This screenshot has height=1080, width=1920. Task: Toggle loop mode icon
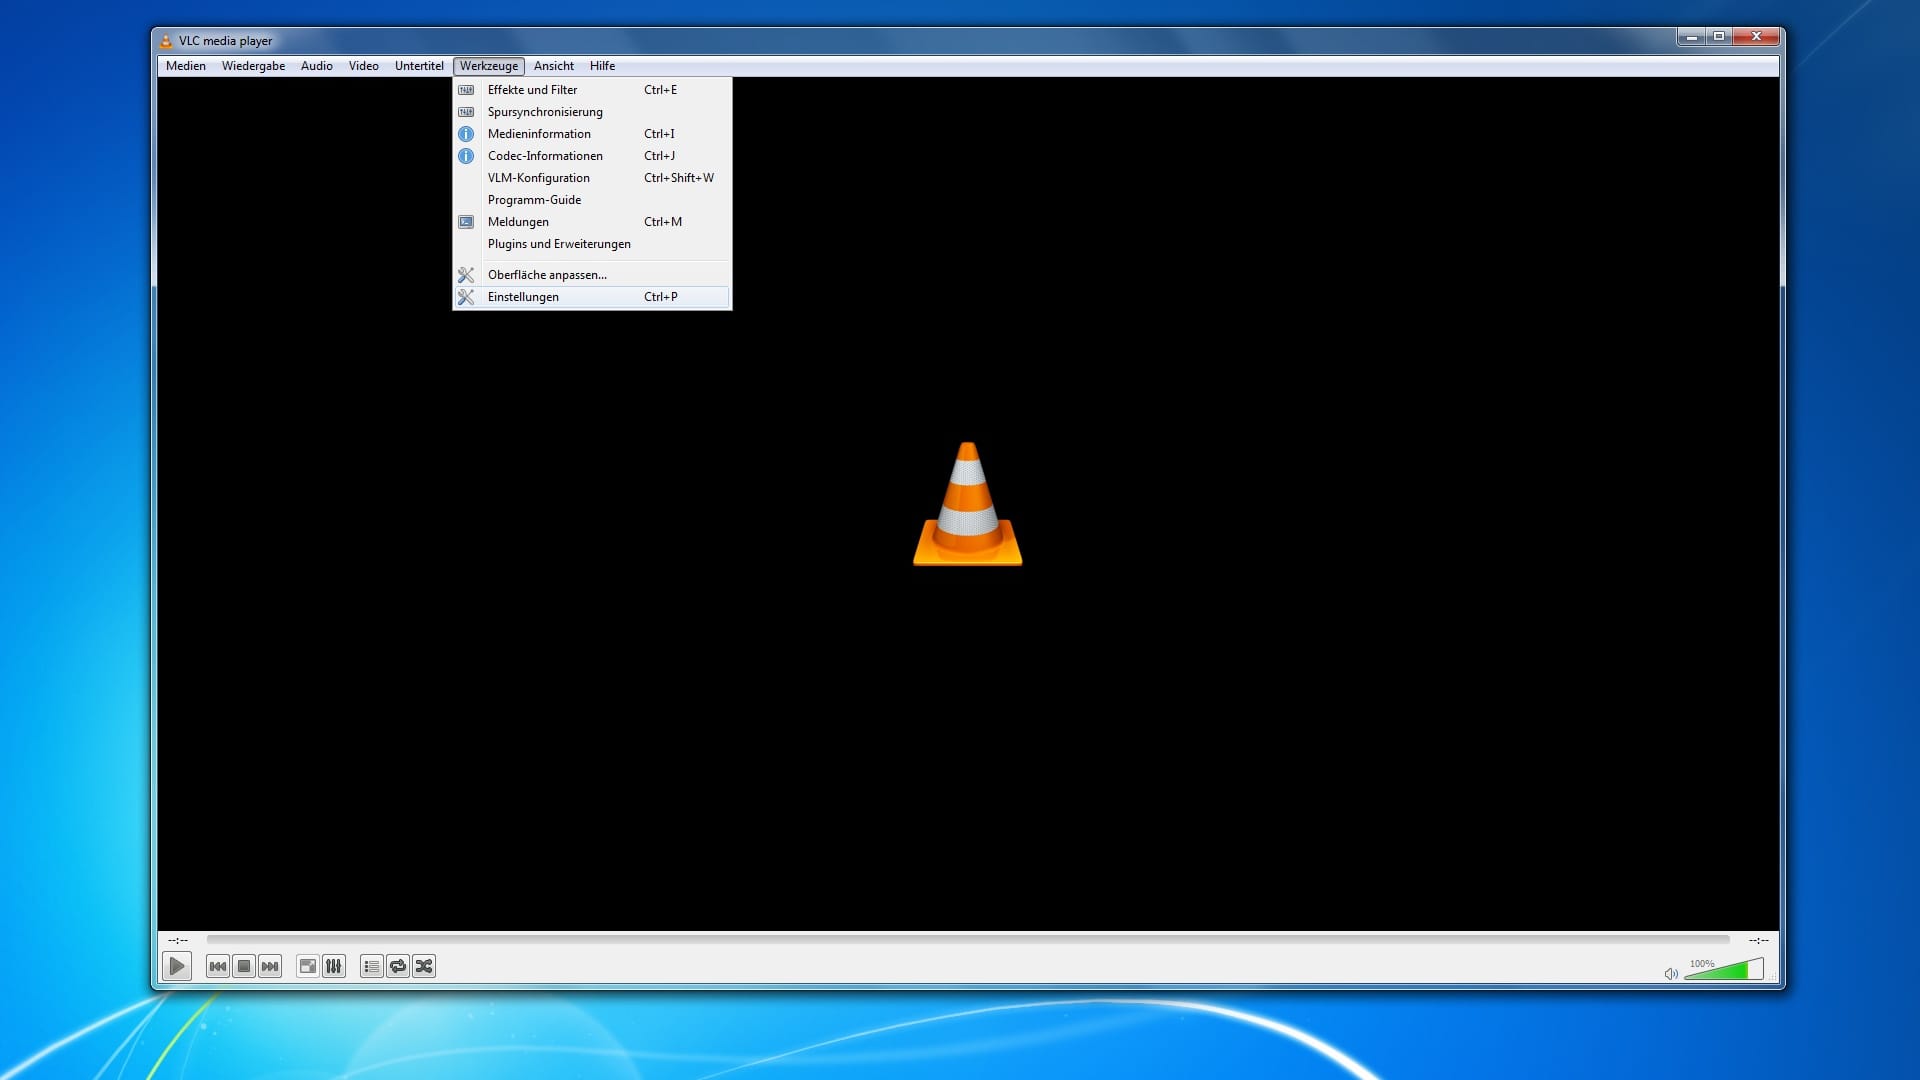click(x=398, y=966)
